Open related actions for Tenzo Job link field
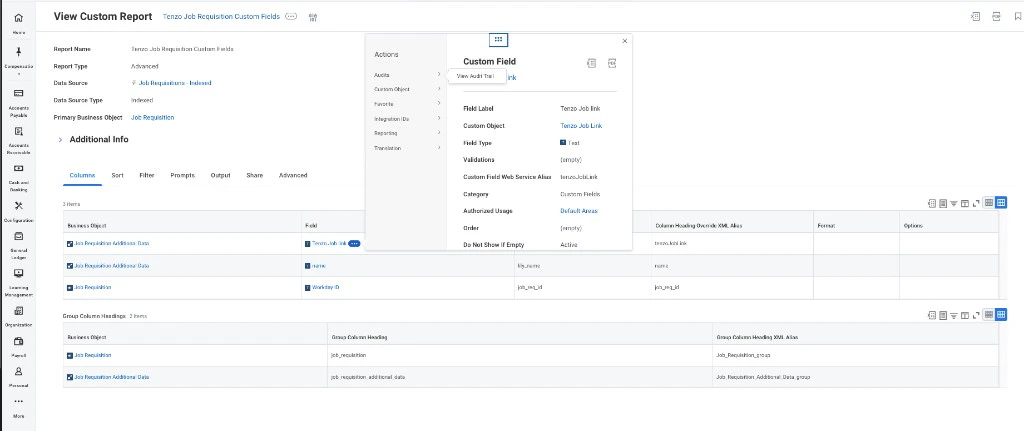 [354, 244]
